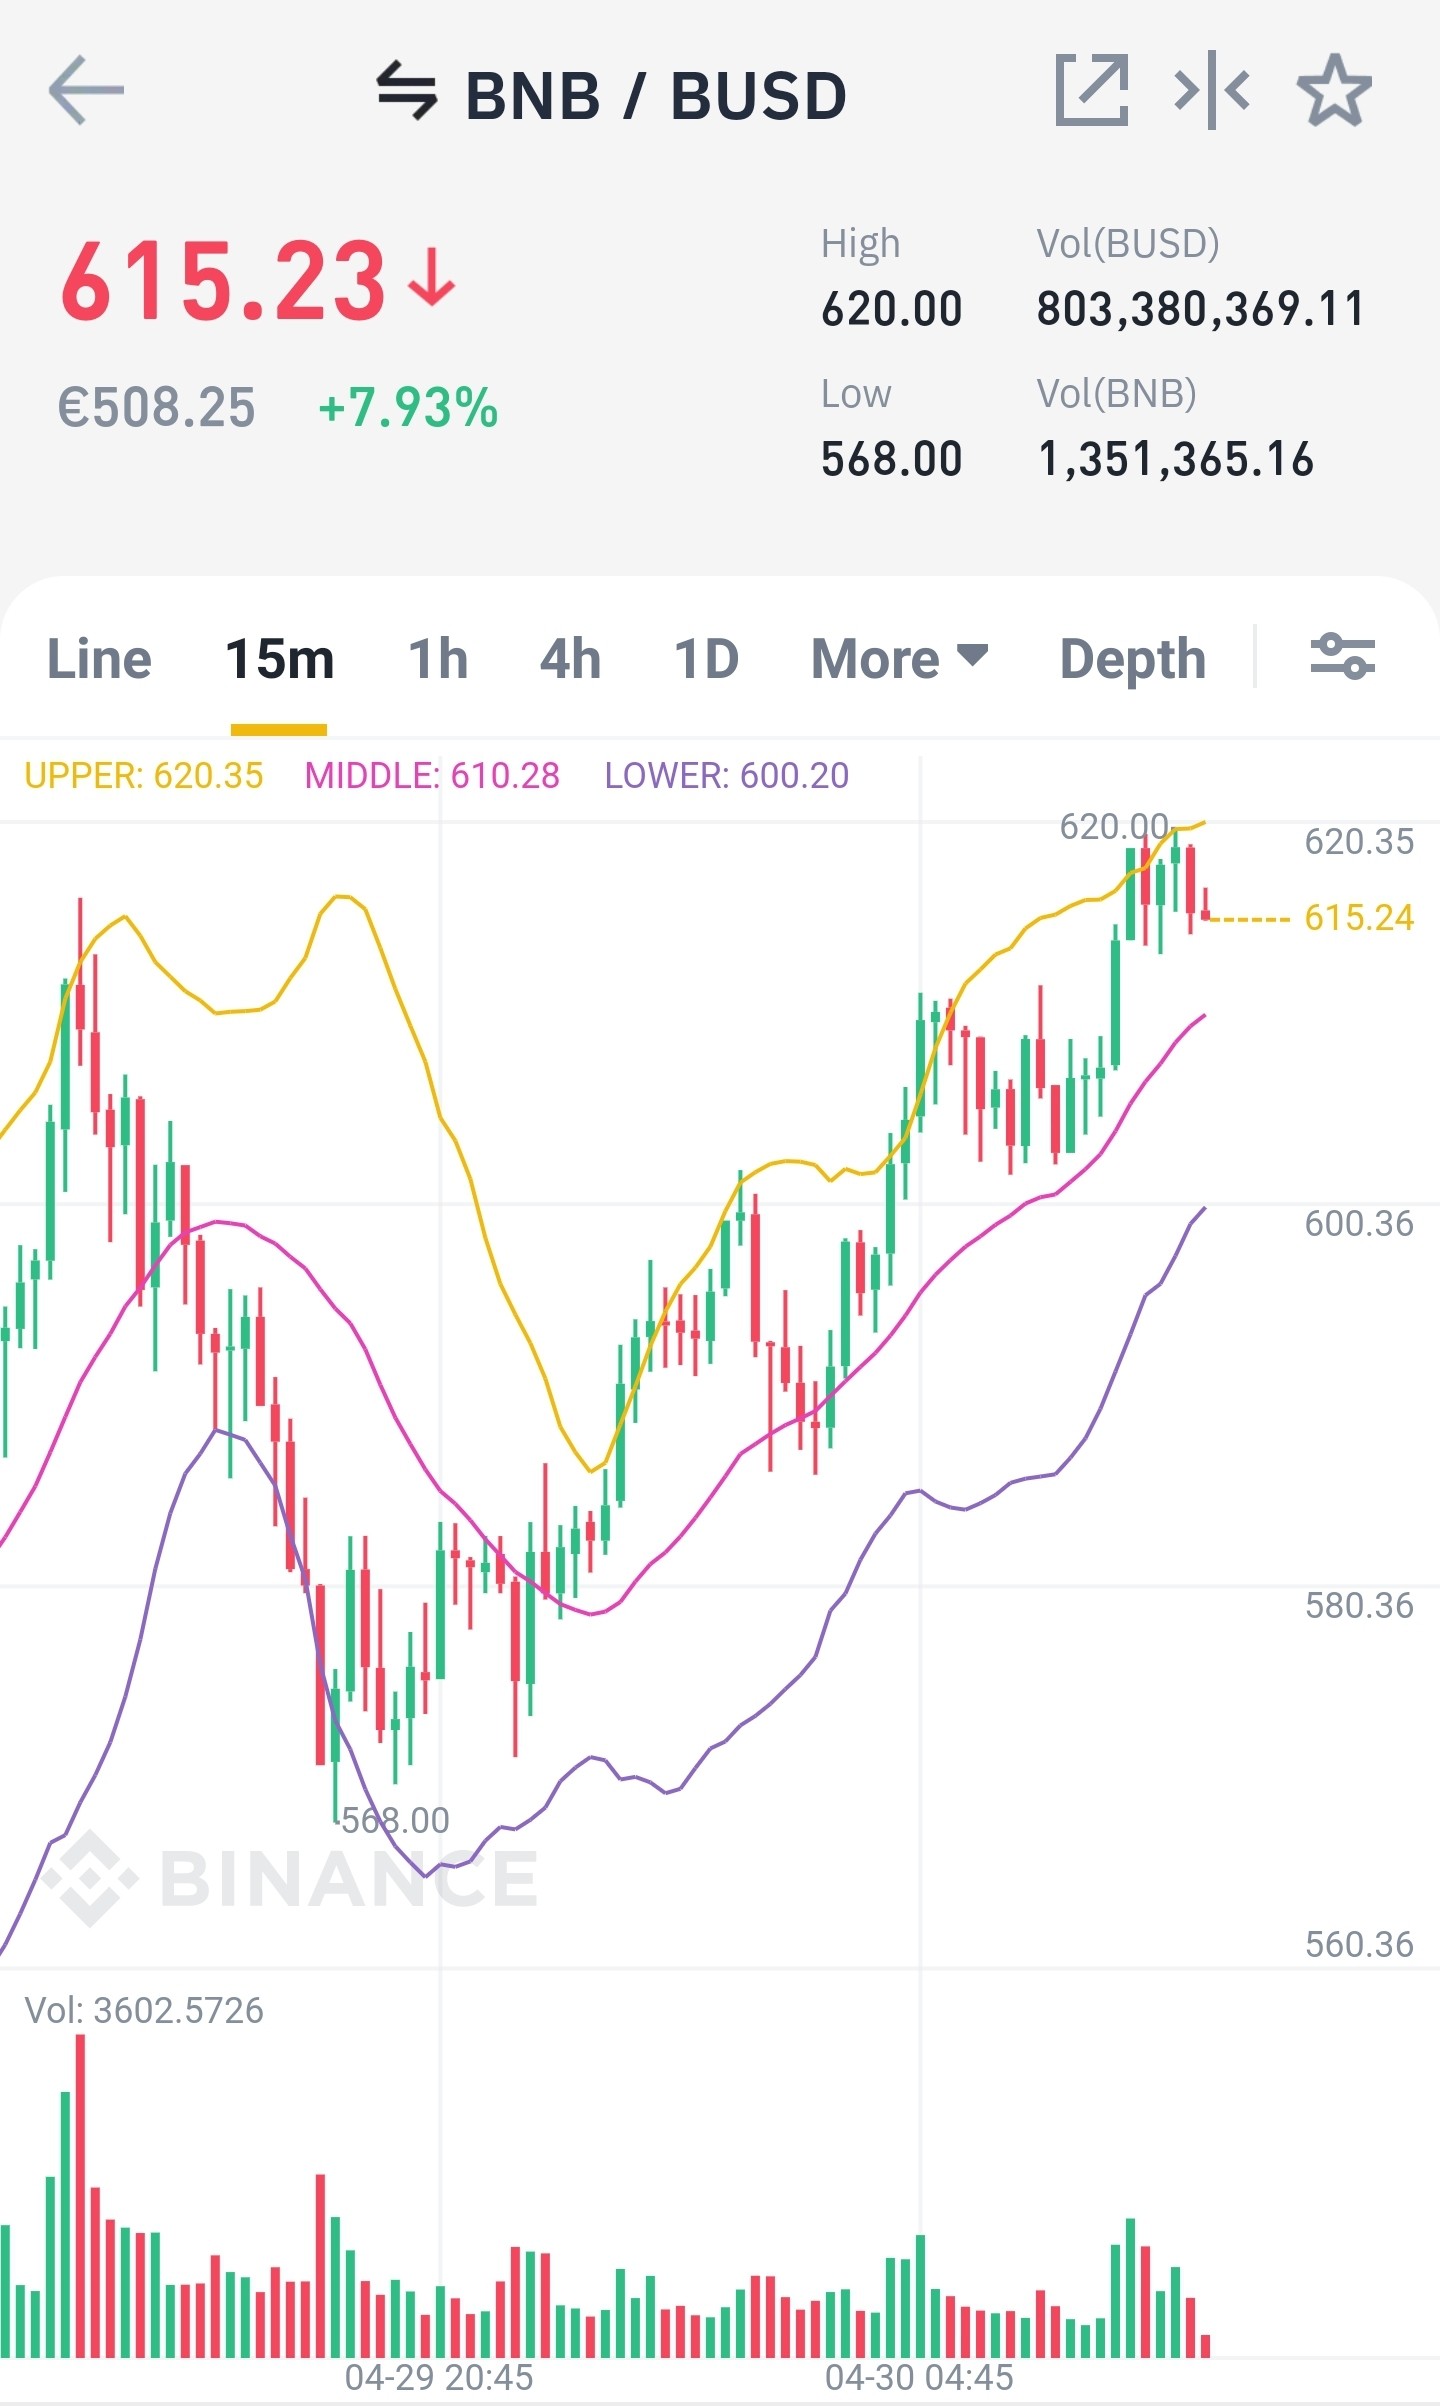Tap the compress chart view icon
1440x2408 pixels.
point(1211,90)
